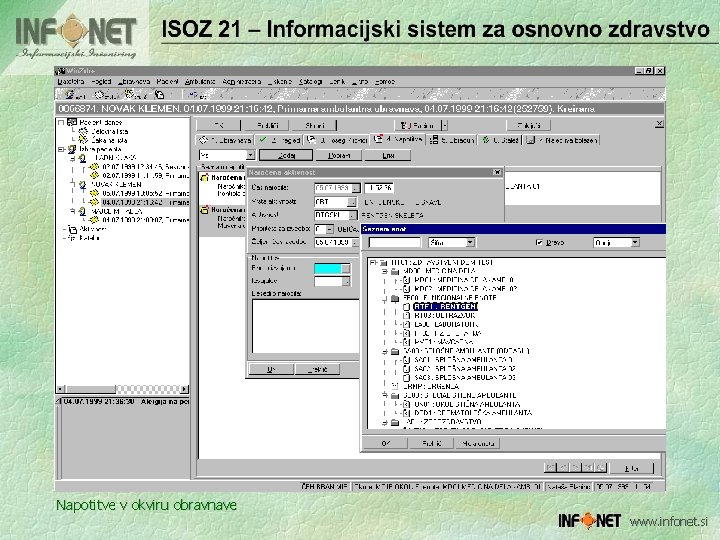
Task: Open the Čas naročila date dropdown
Action: point(356,188)
